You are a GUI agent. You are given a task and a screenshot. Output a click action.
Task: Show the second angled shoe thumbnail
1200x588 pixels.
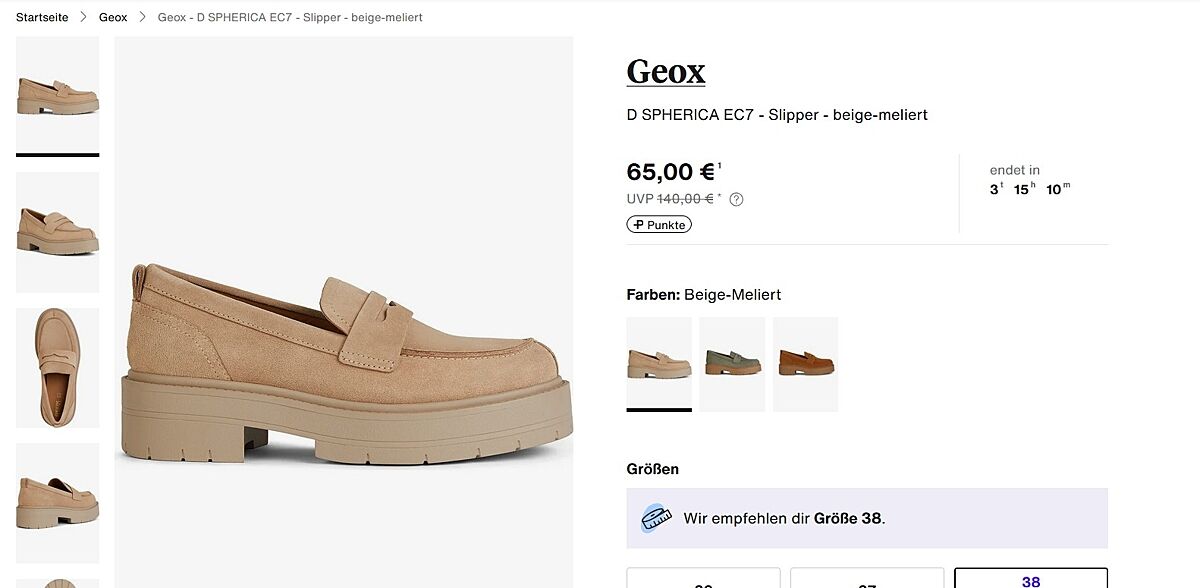58,232
